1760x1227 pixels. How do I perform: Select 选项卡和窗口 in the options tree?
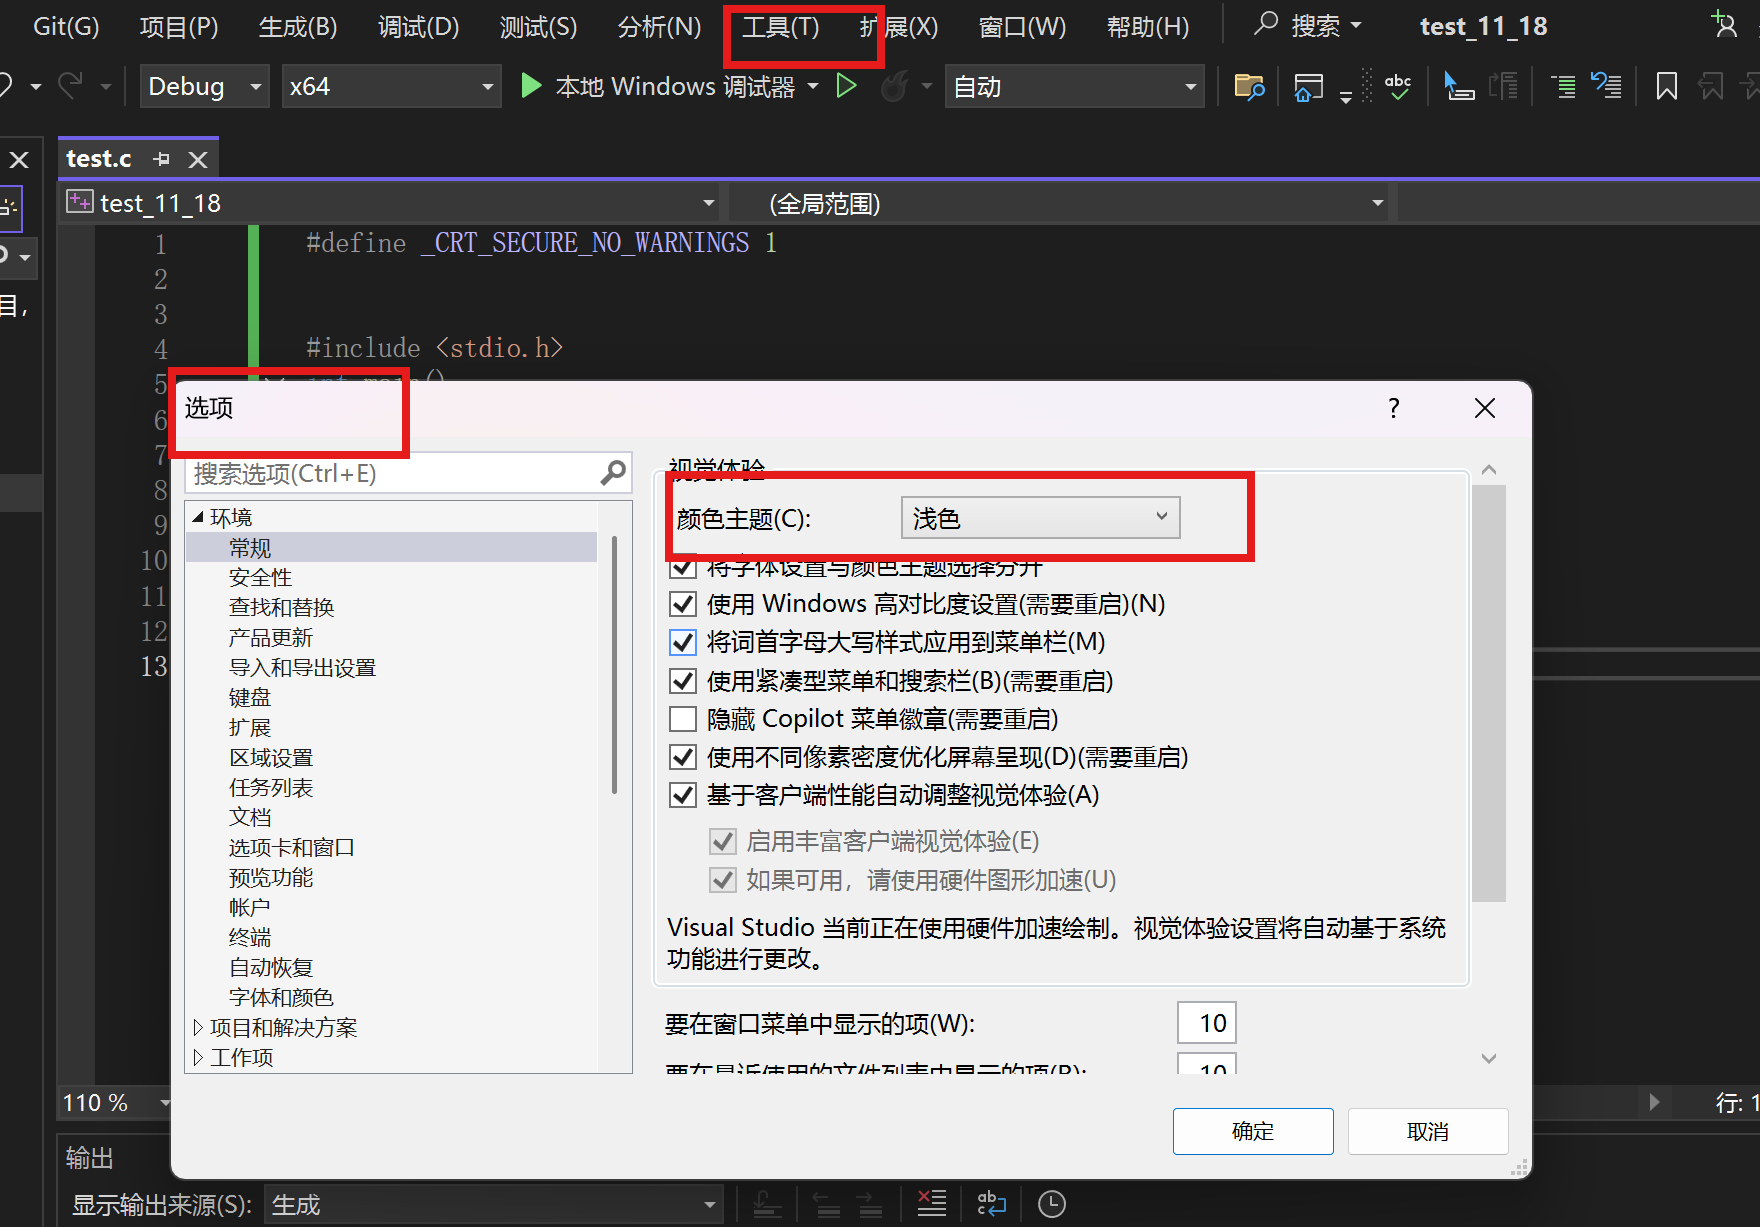click(x=291, y=847)
